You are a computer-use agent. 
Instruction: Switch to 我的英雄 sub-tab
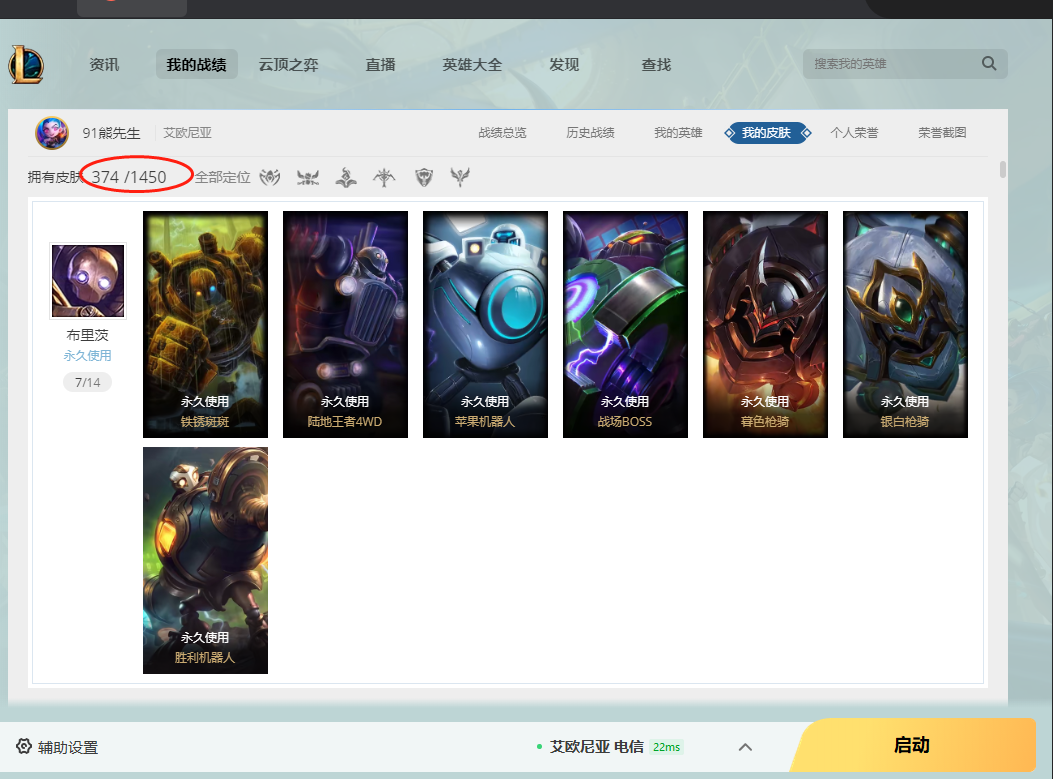[678, 133]
